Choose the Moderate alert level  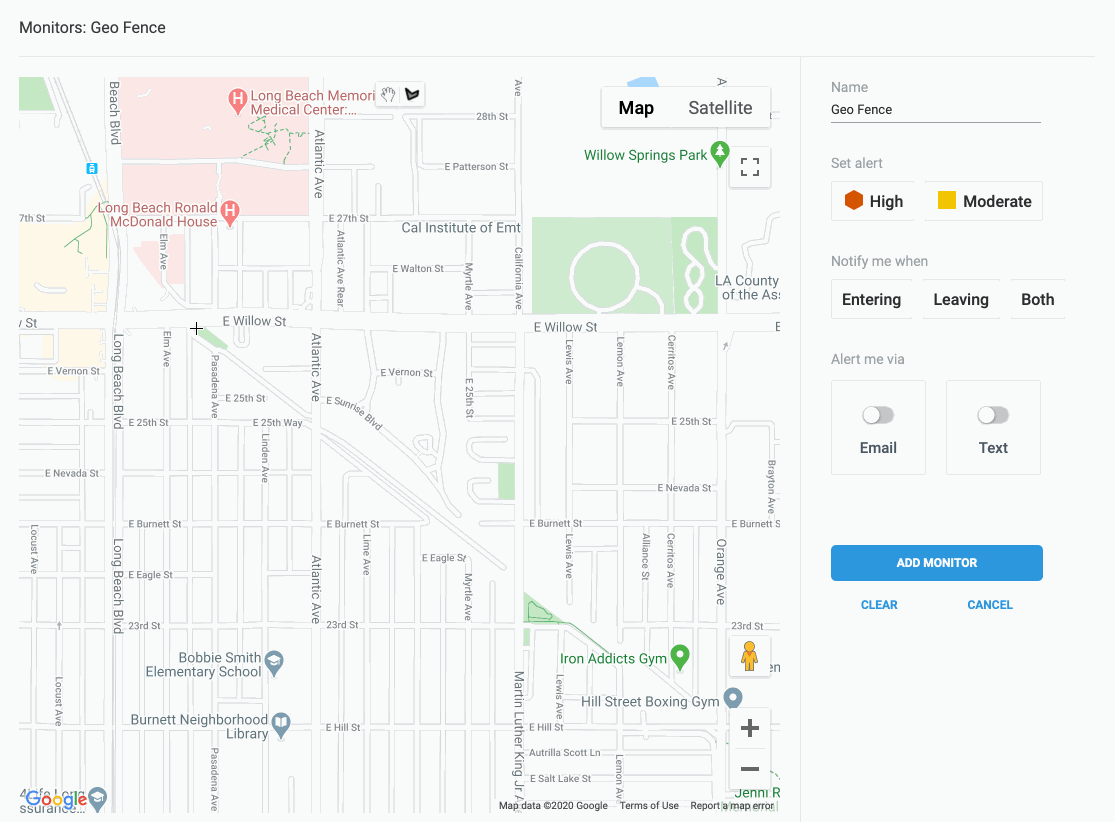click(x=982, y=200)
